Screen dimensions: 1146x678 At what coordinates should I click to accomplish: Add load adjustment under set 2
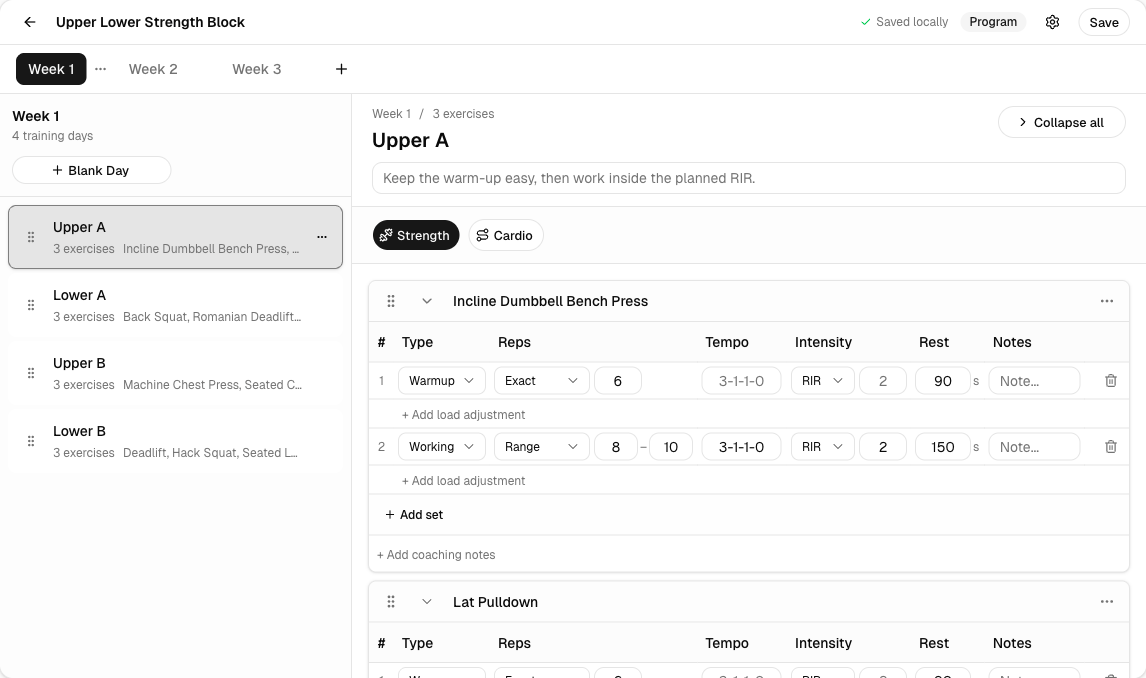pyautogui.click(x=463, y=480)
